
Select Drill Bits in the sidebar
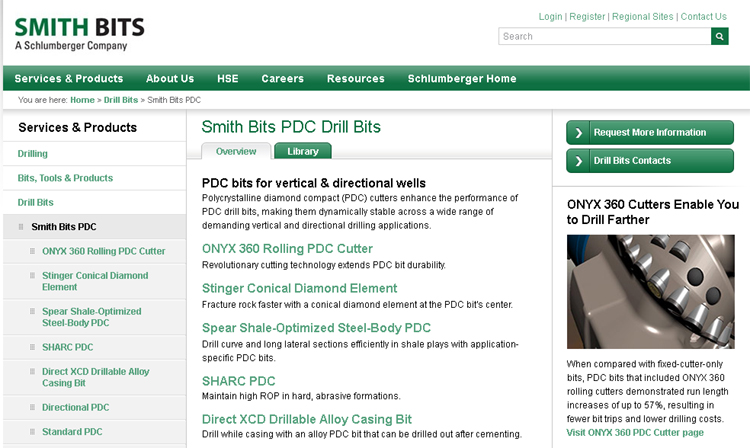pos(35,202)
